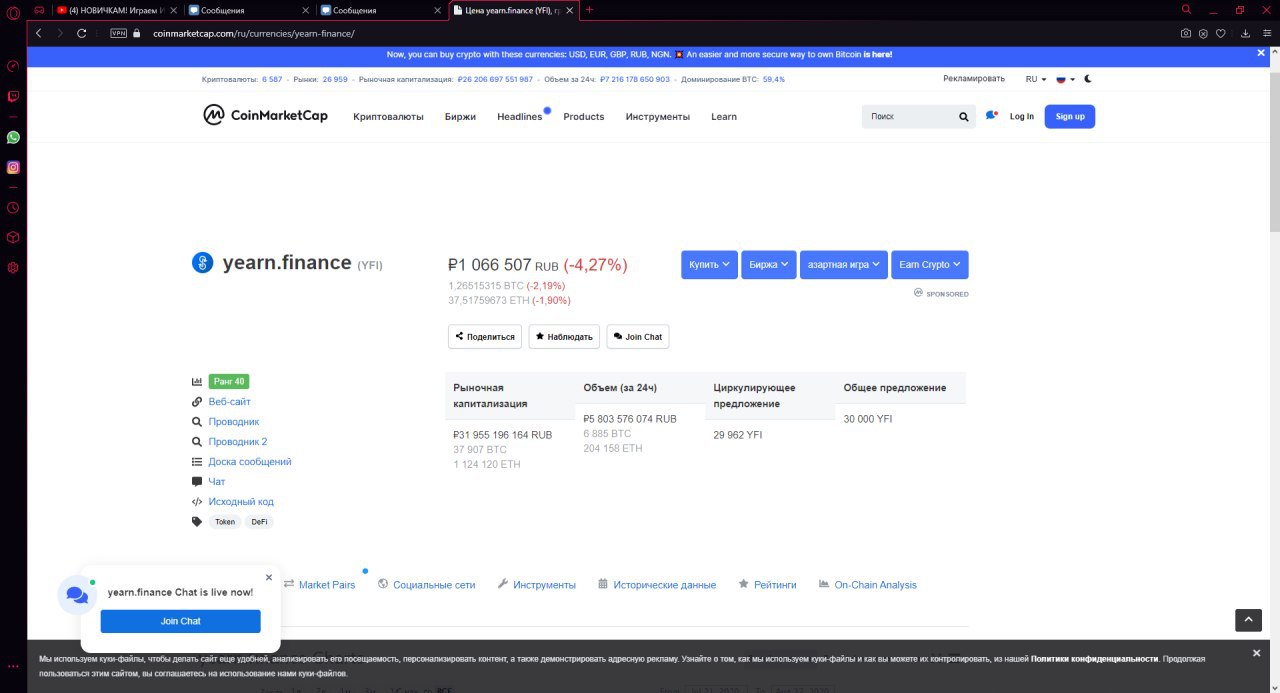Image resolution: width=1280 pixels, height=693 pixels.
Task: Click the DeFi tag
Action: tap(259, 522)
